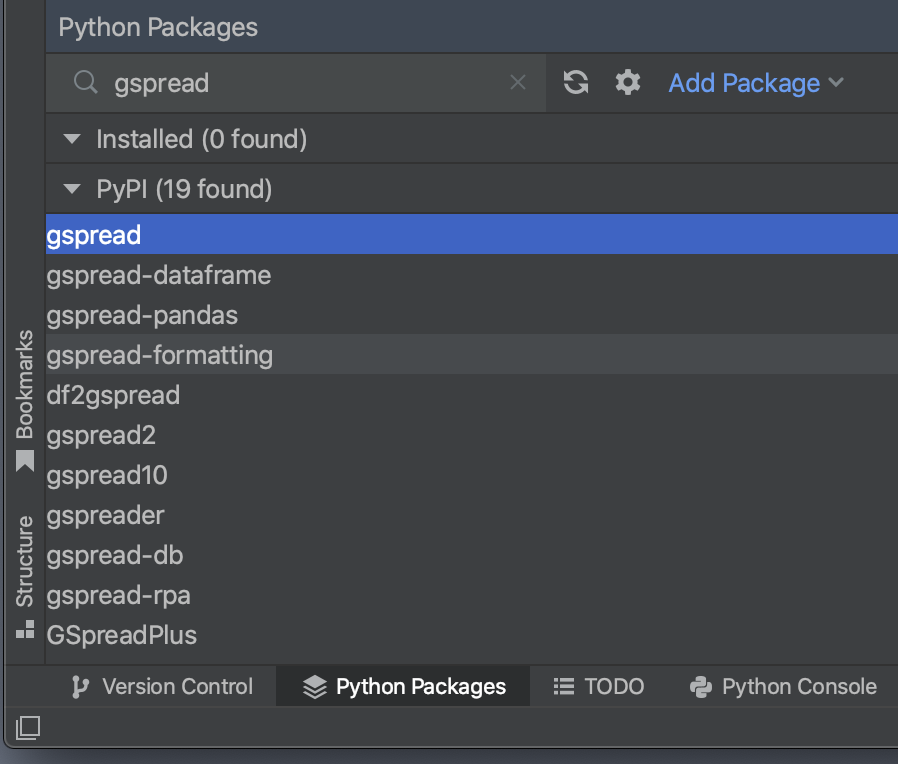Select the df2gspread package

tap(113, 395)
